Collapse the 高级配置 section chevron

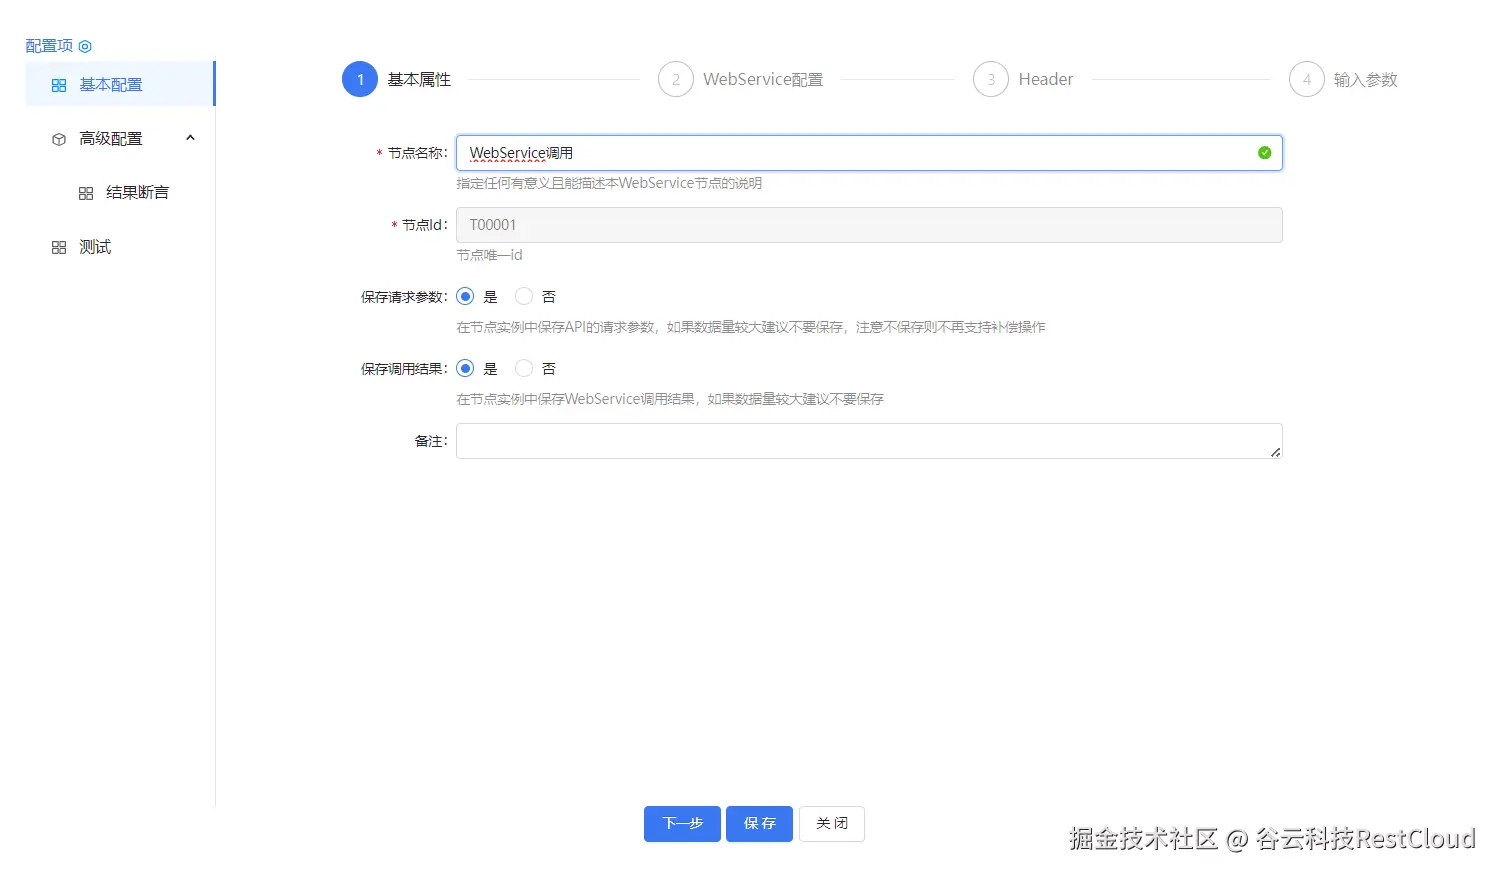[x=190, y=138]
